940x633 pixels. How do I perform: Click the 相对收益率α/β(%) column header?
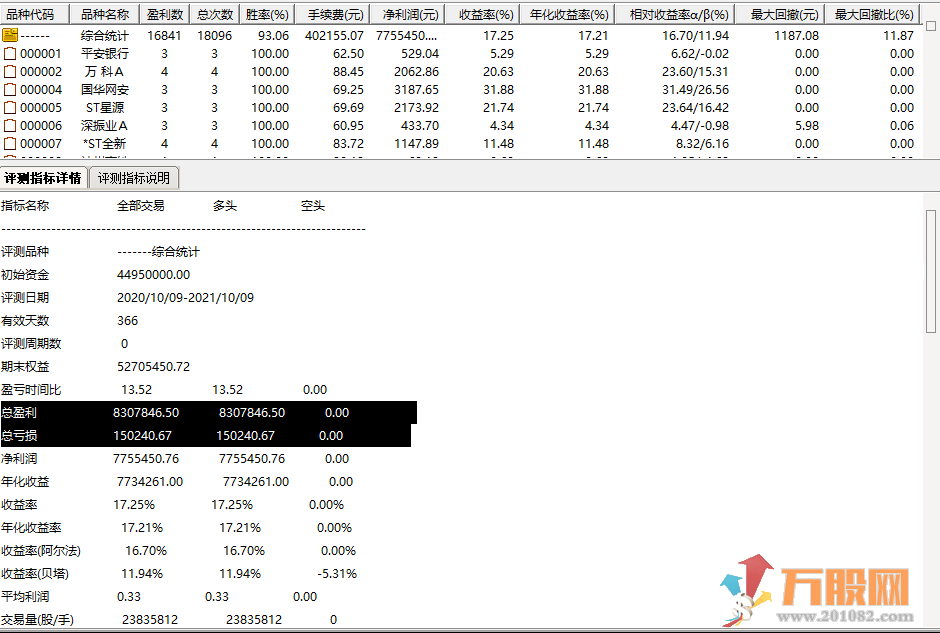[x=674, y=14]
